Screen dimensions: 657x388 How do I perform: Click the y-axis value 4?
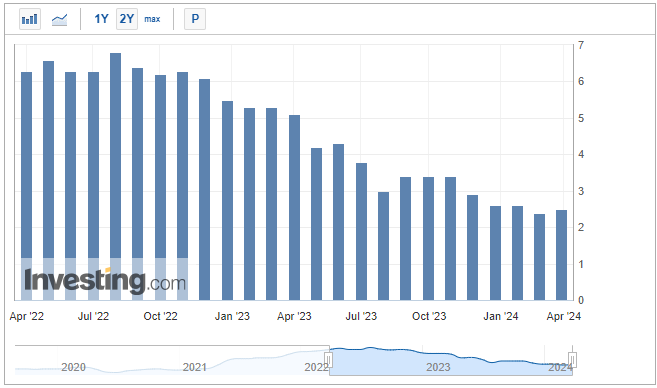[x=581, y=154]
